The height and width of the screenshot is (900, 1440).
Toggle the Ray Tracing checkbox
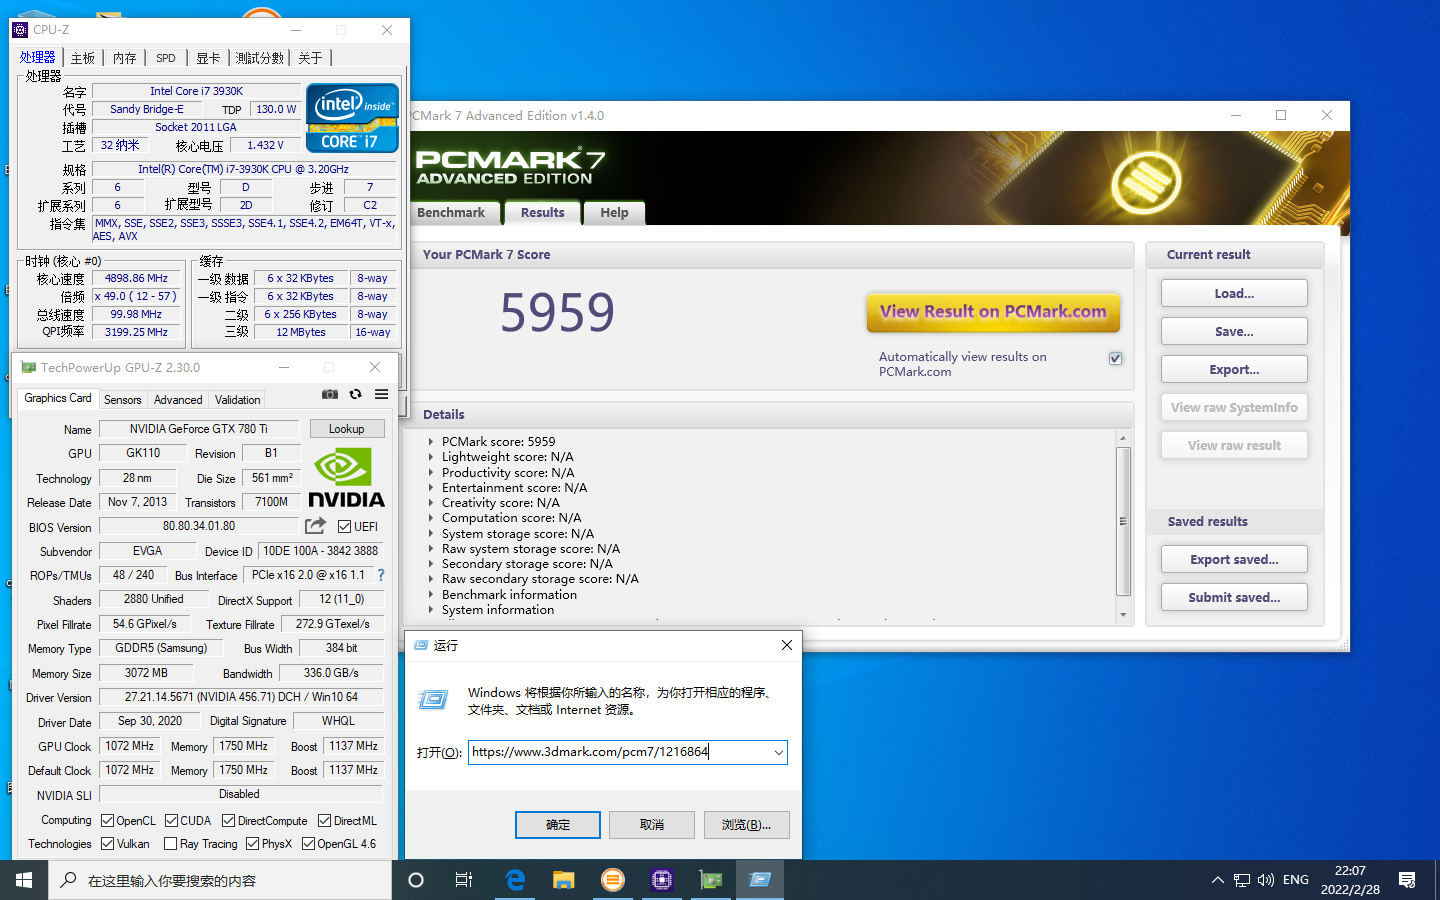point(170,844)
